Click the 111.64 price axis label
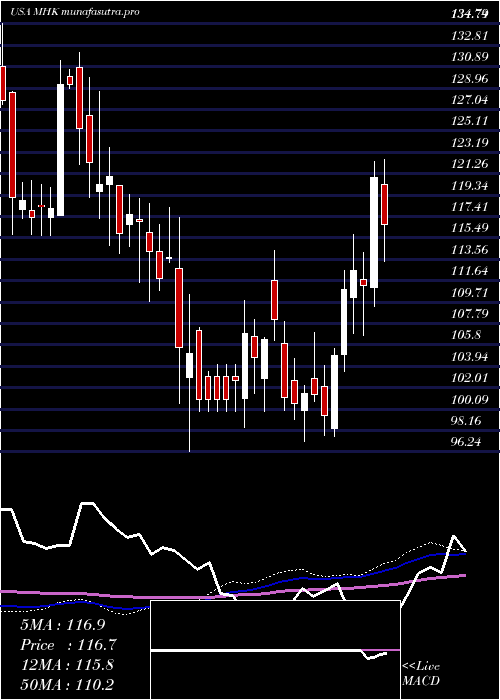This screenshot has width=500, height=700. click(x=469, y=271)
